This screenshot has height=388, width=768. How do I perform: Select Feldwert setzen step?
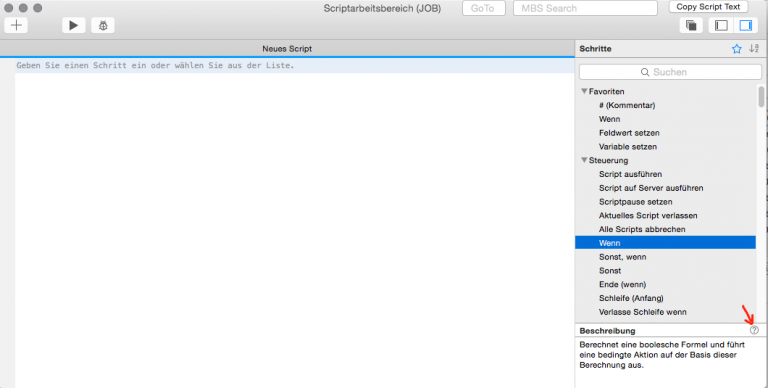pos(629,133)
